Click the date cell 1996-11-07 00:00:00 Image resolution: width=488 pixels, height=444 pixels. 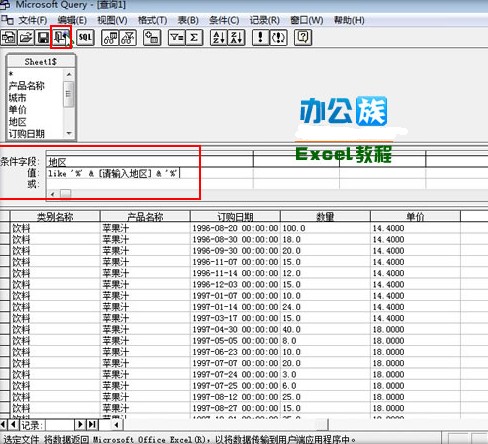235,262
